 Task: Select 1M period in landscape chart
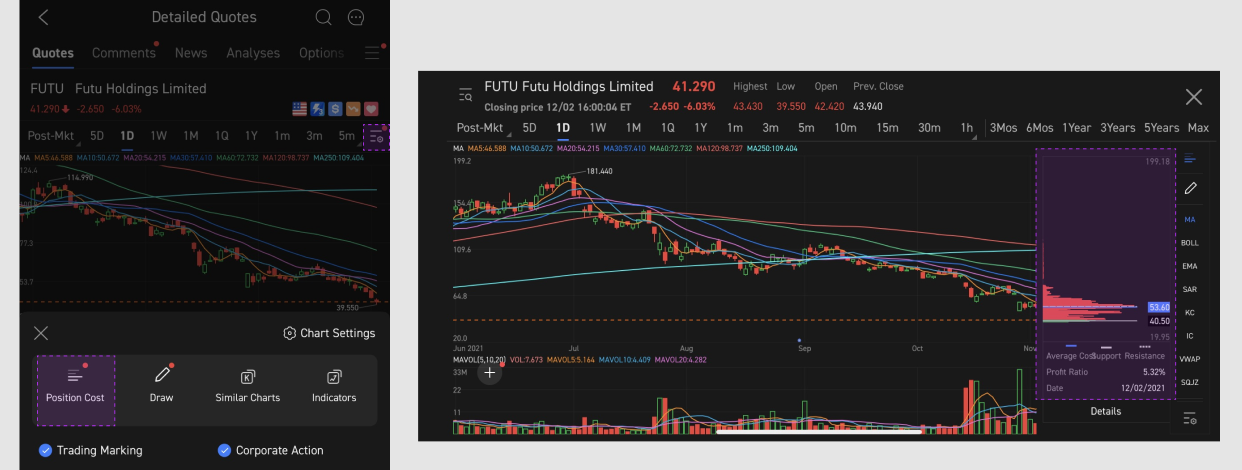(633, 128)
